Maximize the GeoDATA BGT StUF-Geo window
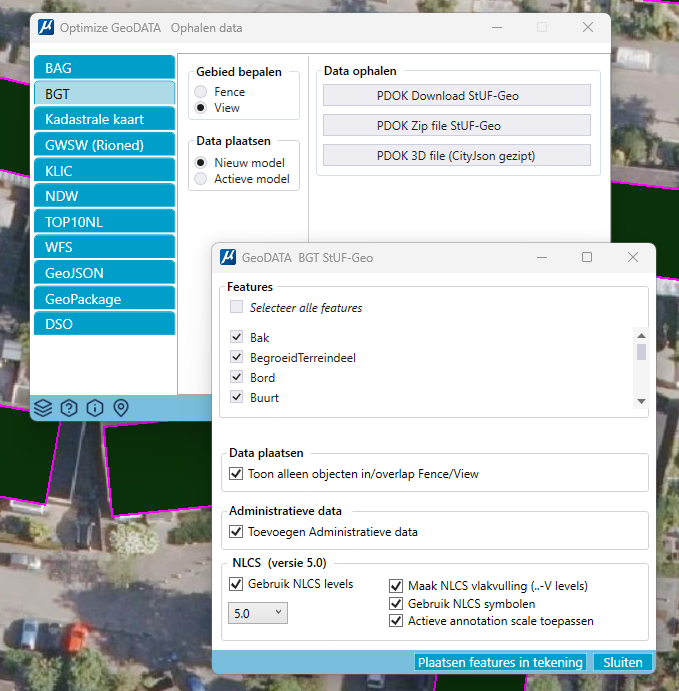679x691 pixels. [x=587, y=257]
